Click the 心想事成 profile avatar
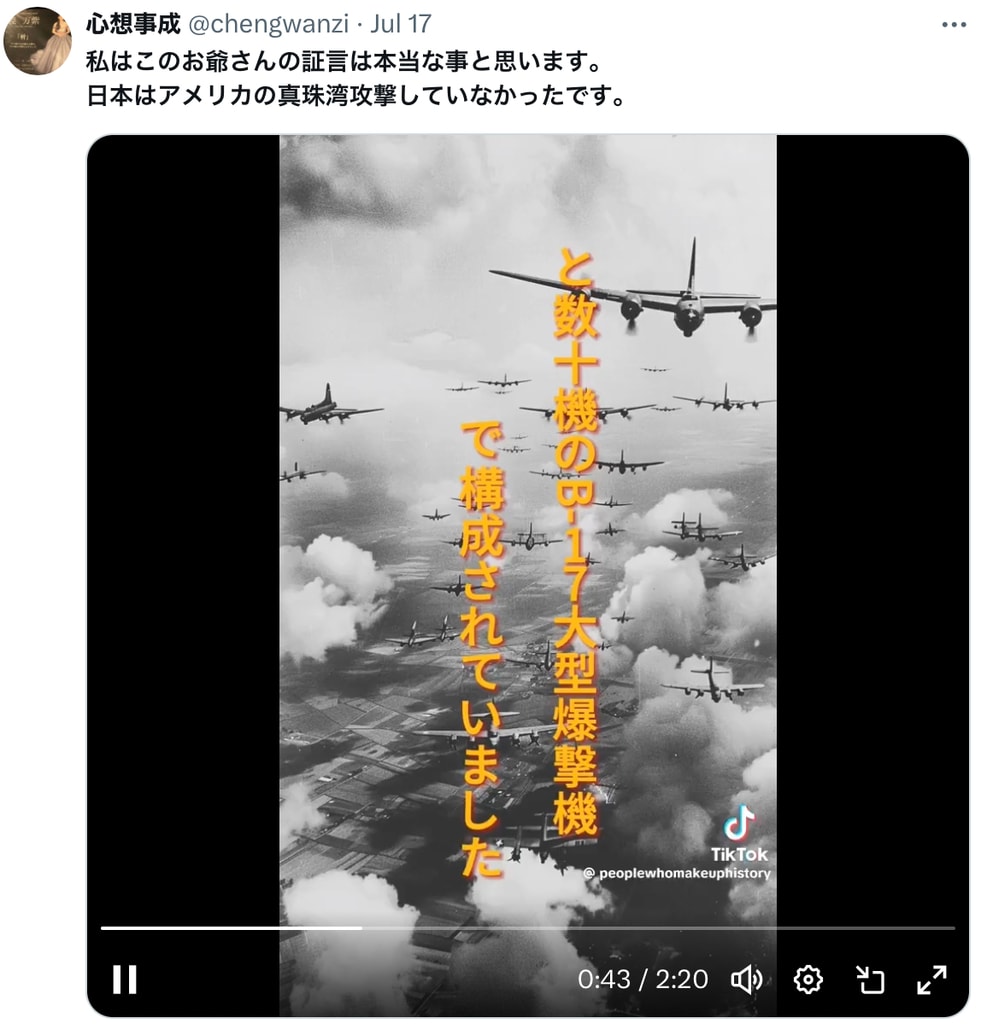The image size is (987, 1024). (x=38, y=41)
